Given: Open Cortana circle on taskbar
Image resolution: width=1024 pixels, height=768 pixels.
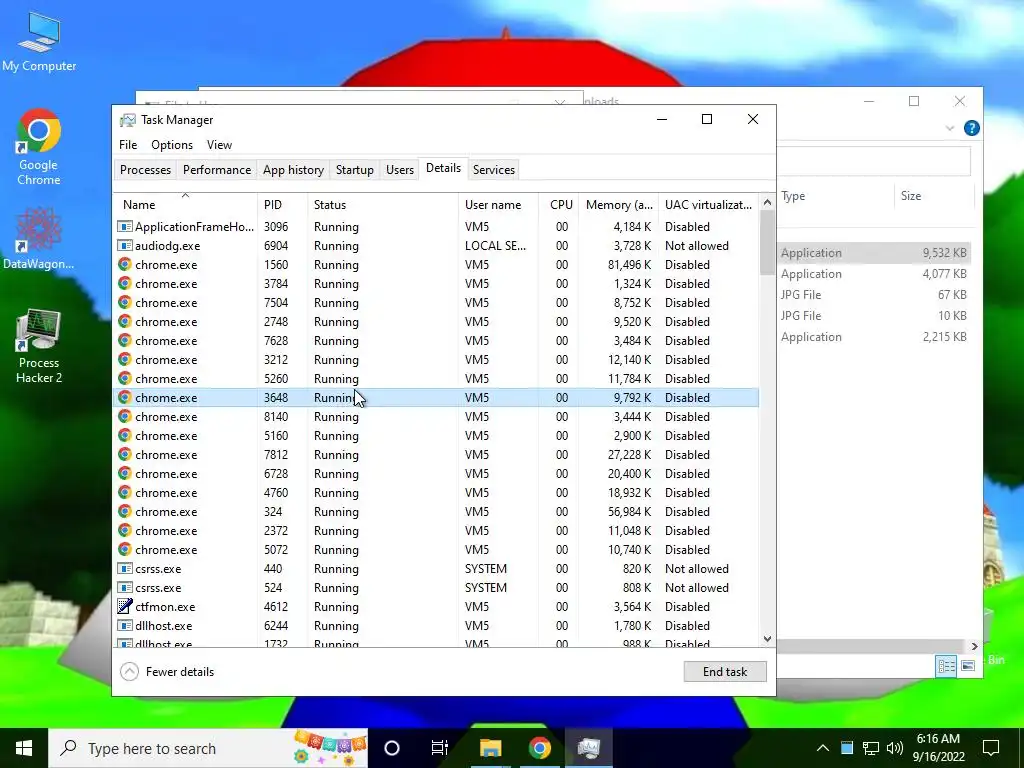Looking at the screenshot, I should coord(392,748).
